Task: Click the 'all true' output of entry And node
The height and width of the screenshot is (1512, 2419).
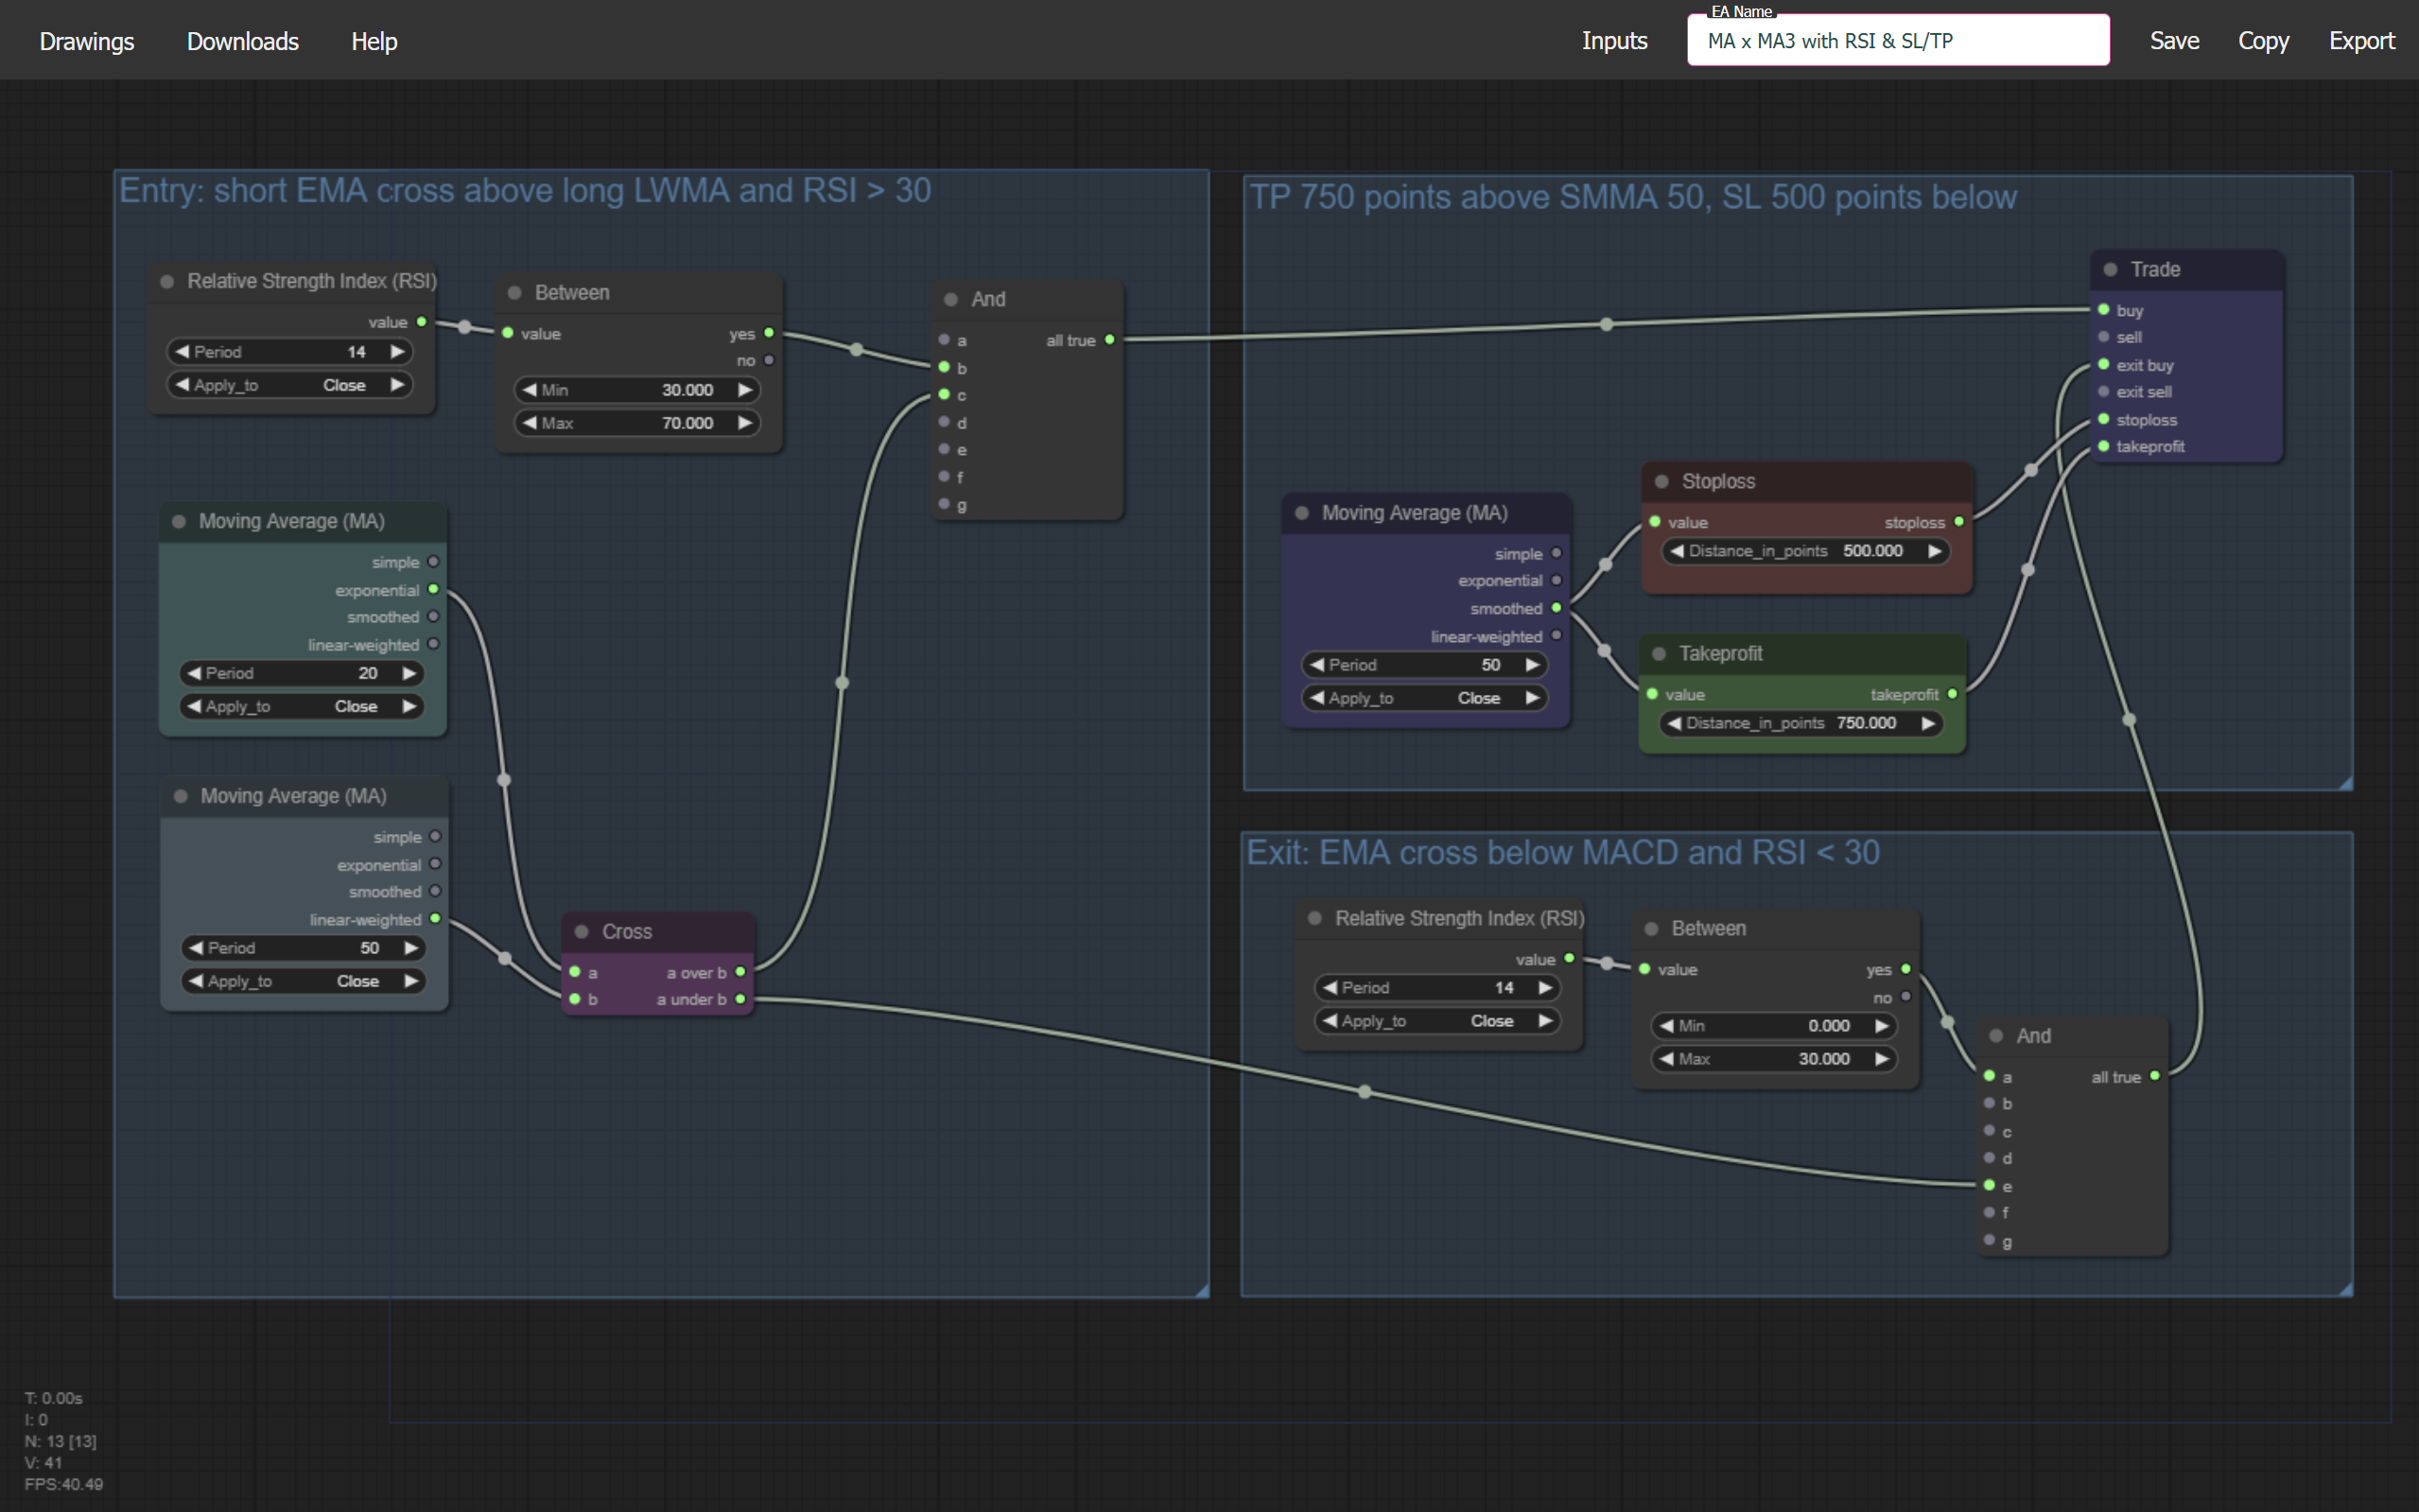Action: point(1108,340)
